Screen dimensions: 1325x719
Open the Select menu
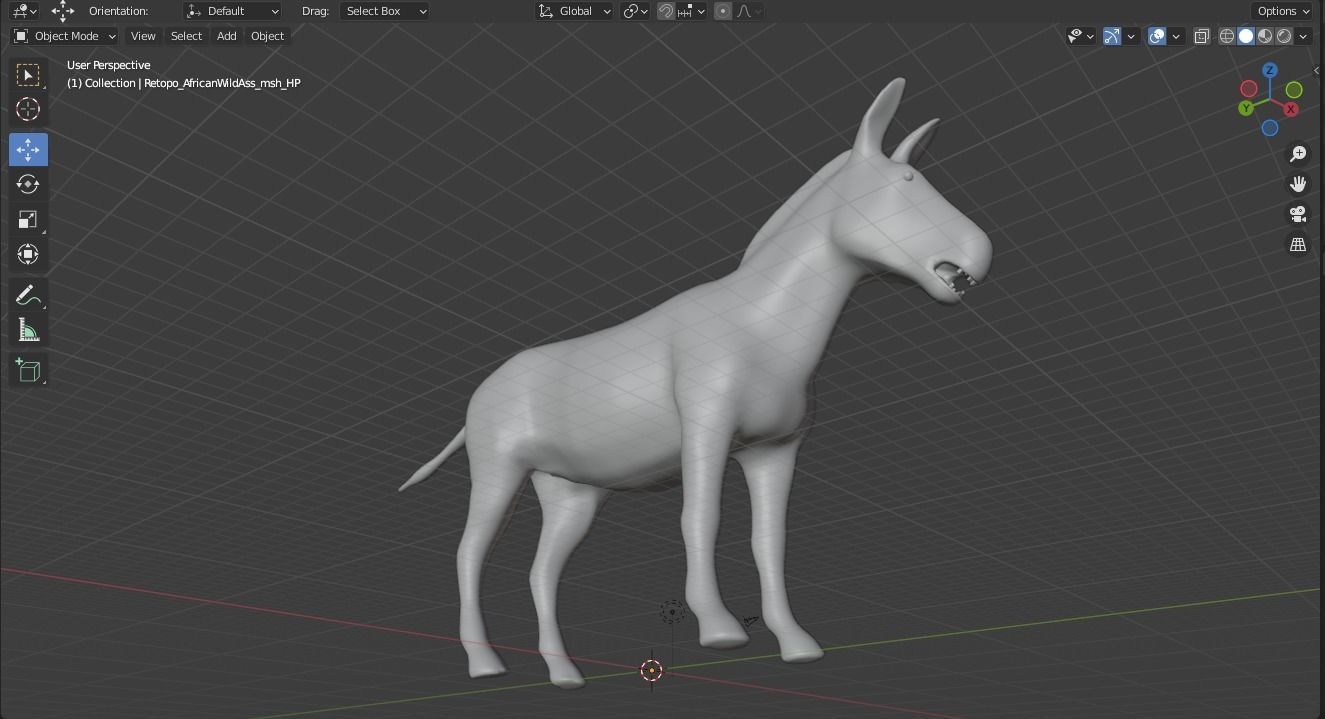(x=186, y=36)
